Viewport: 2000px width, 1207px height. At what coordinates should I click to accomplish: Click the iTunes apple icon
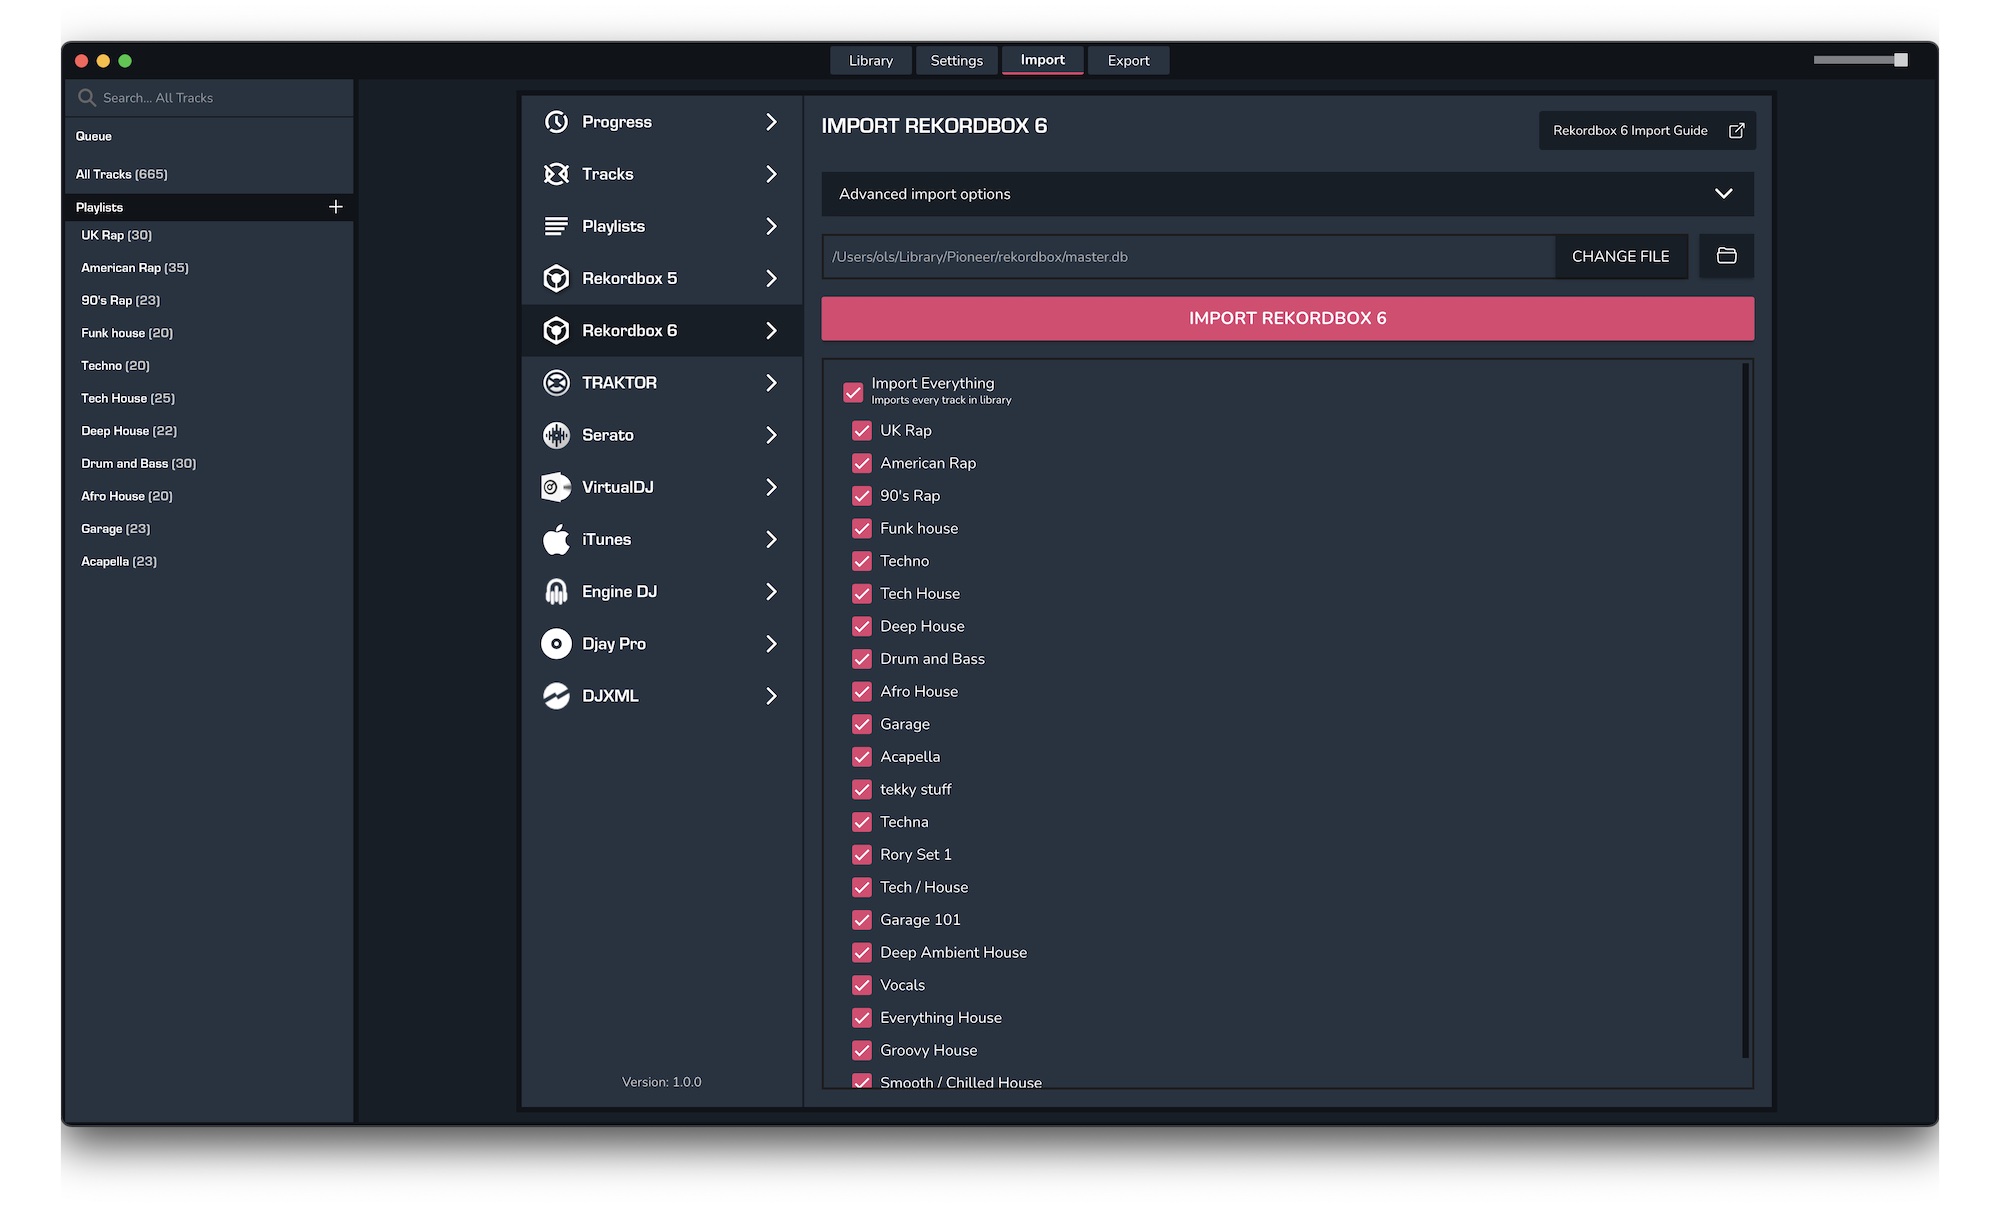click(556, 539)
